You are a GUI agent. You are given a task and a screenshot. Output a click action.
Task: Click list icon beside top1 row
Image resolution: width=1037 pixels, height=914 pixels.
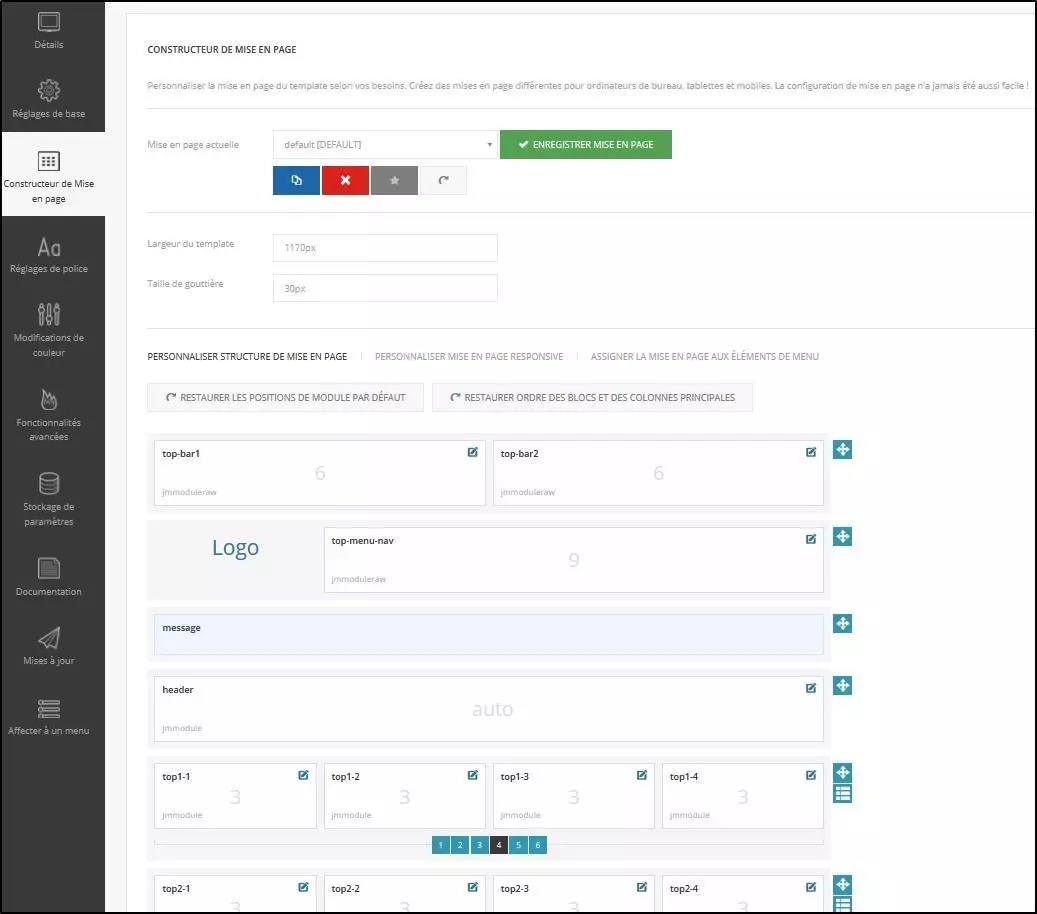tap(843, 794)
